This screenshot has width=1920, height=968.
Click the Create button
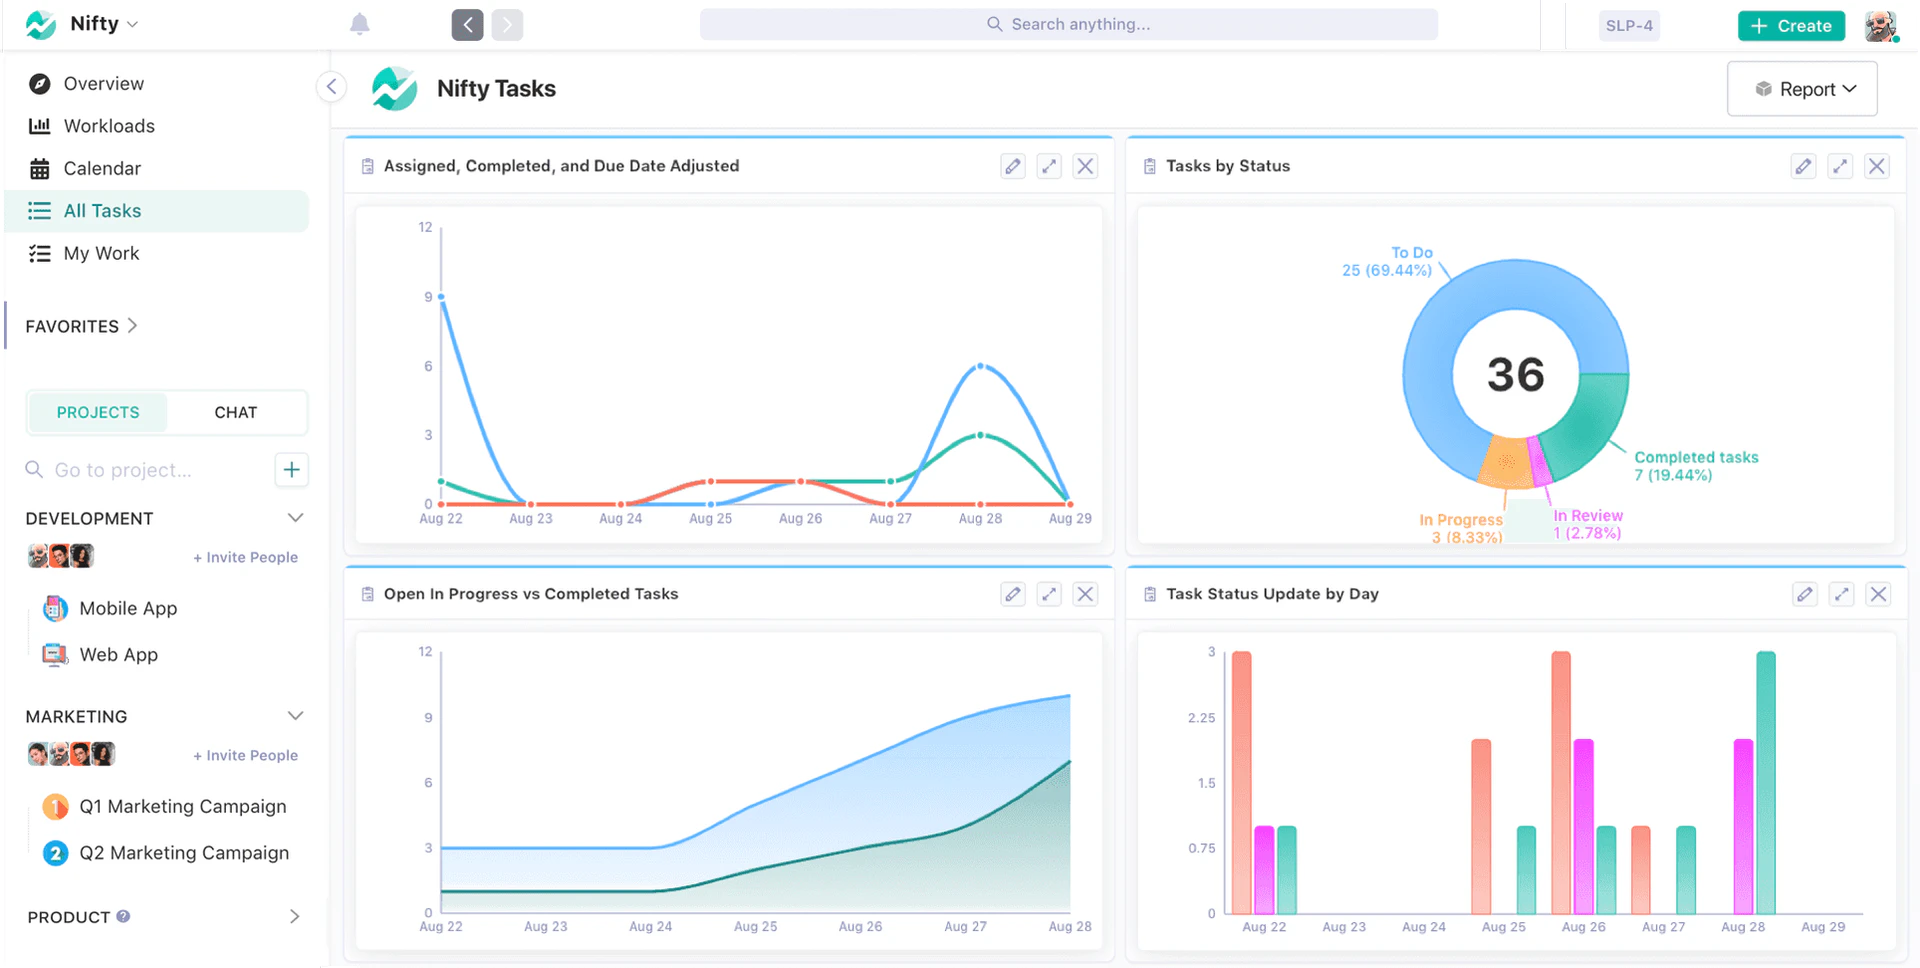(x=1790, y=25)
